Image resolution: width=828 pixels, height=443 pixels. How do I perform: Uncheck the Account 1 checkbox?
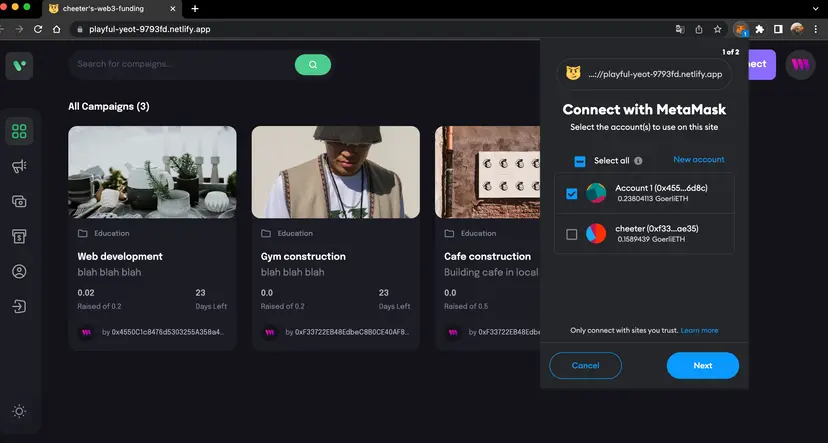pos(572,194)
